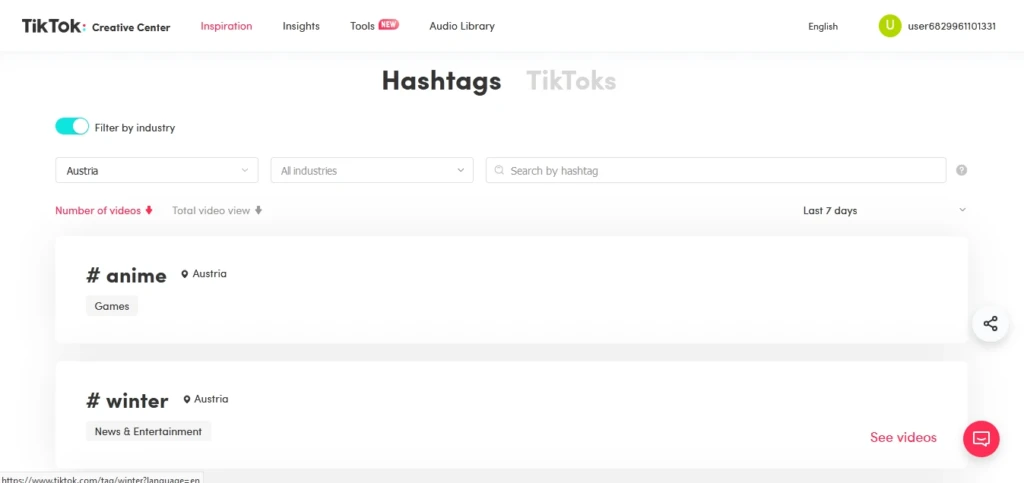Click username user6829961101331
The image size is (1024, 483).
pyautogui.click(x=952, y=27)
